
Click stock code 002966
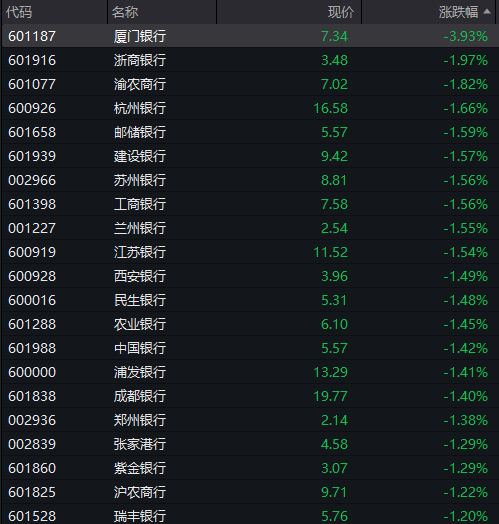tap(32, 180)
